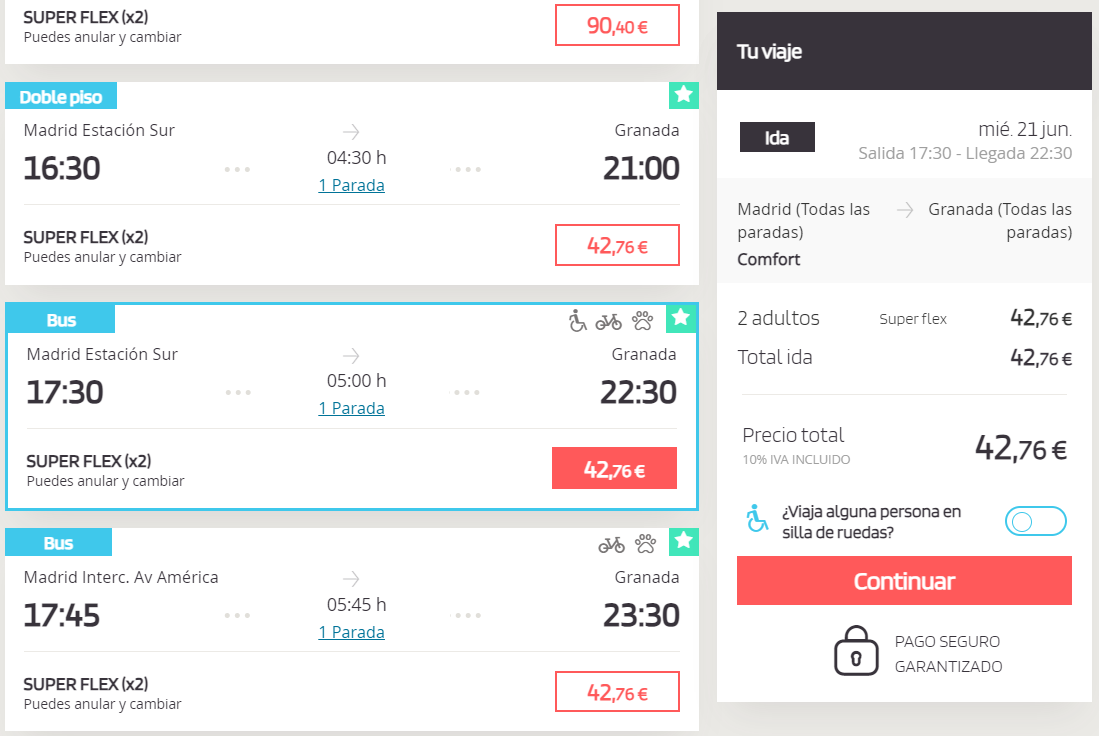Open the 1 Parada link for 17:30 trip
This screenshot has height=736, width=1099.
click(x=351, y=408)
